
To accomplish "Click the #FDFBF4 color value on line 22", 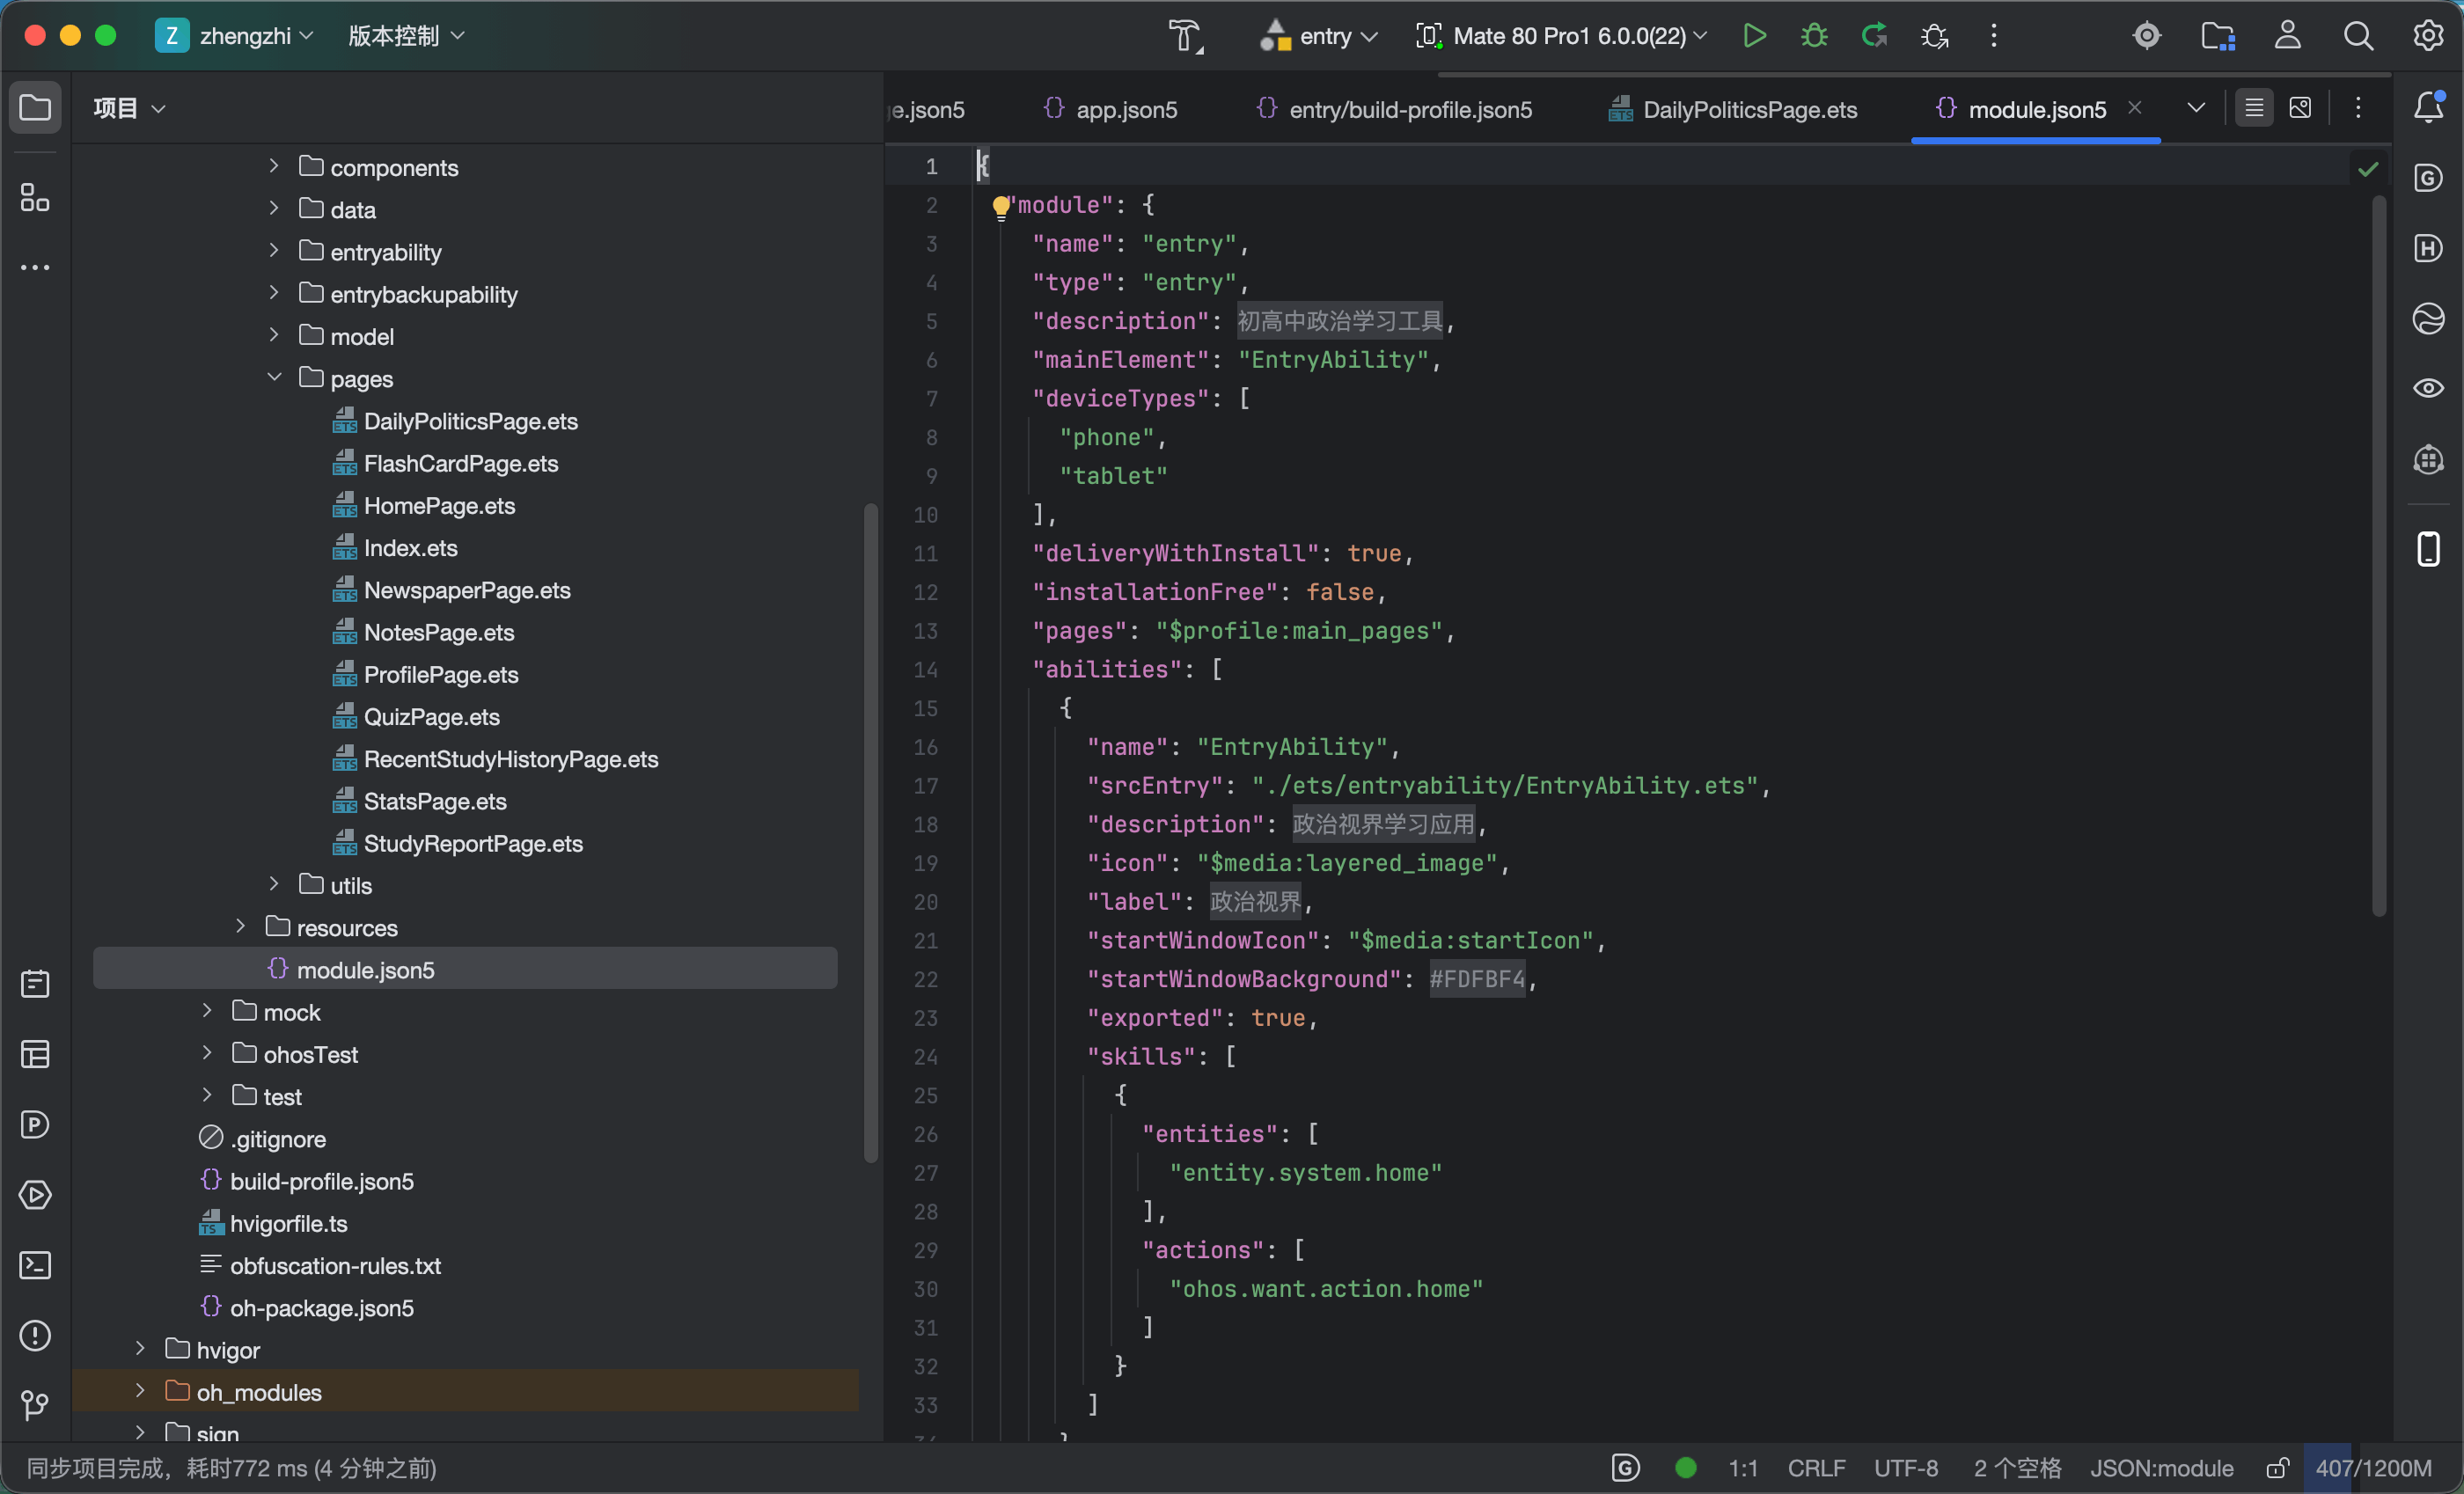I will (1477, 979).
